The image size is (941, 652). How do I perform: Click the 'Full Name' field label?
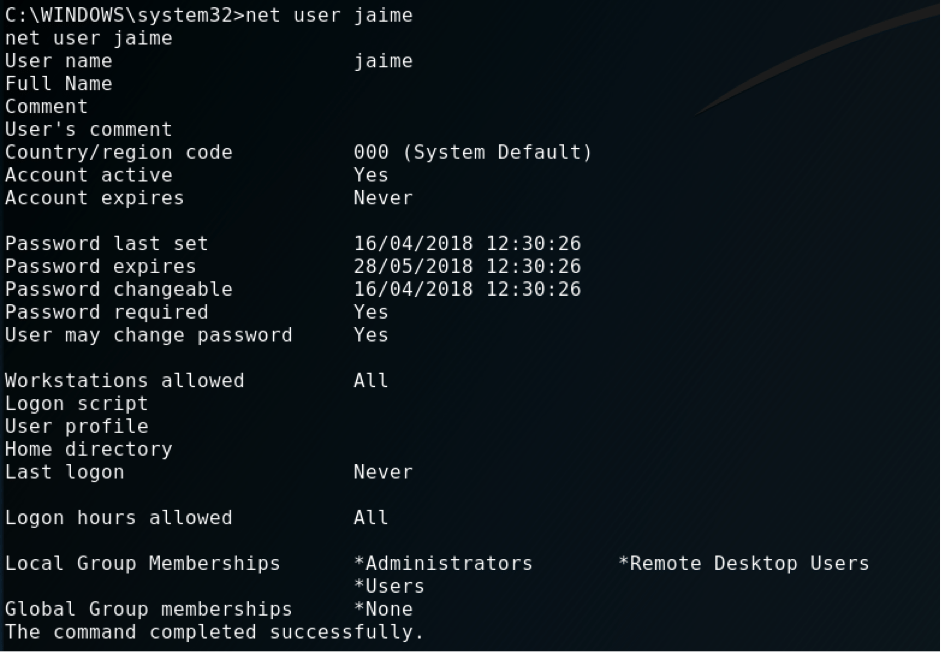[58, 84]
